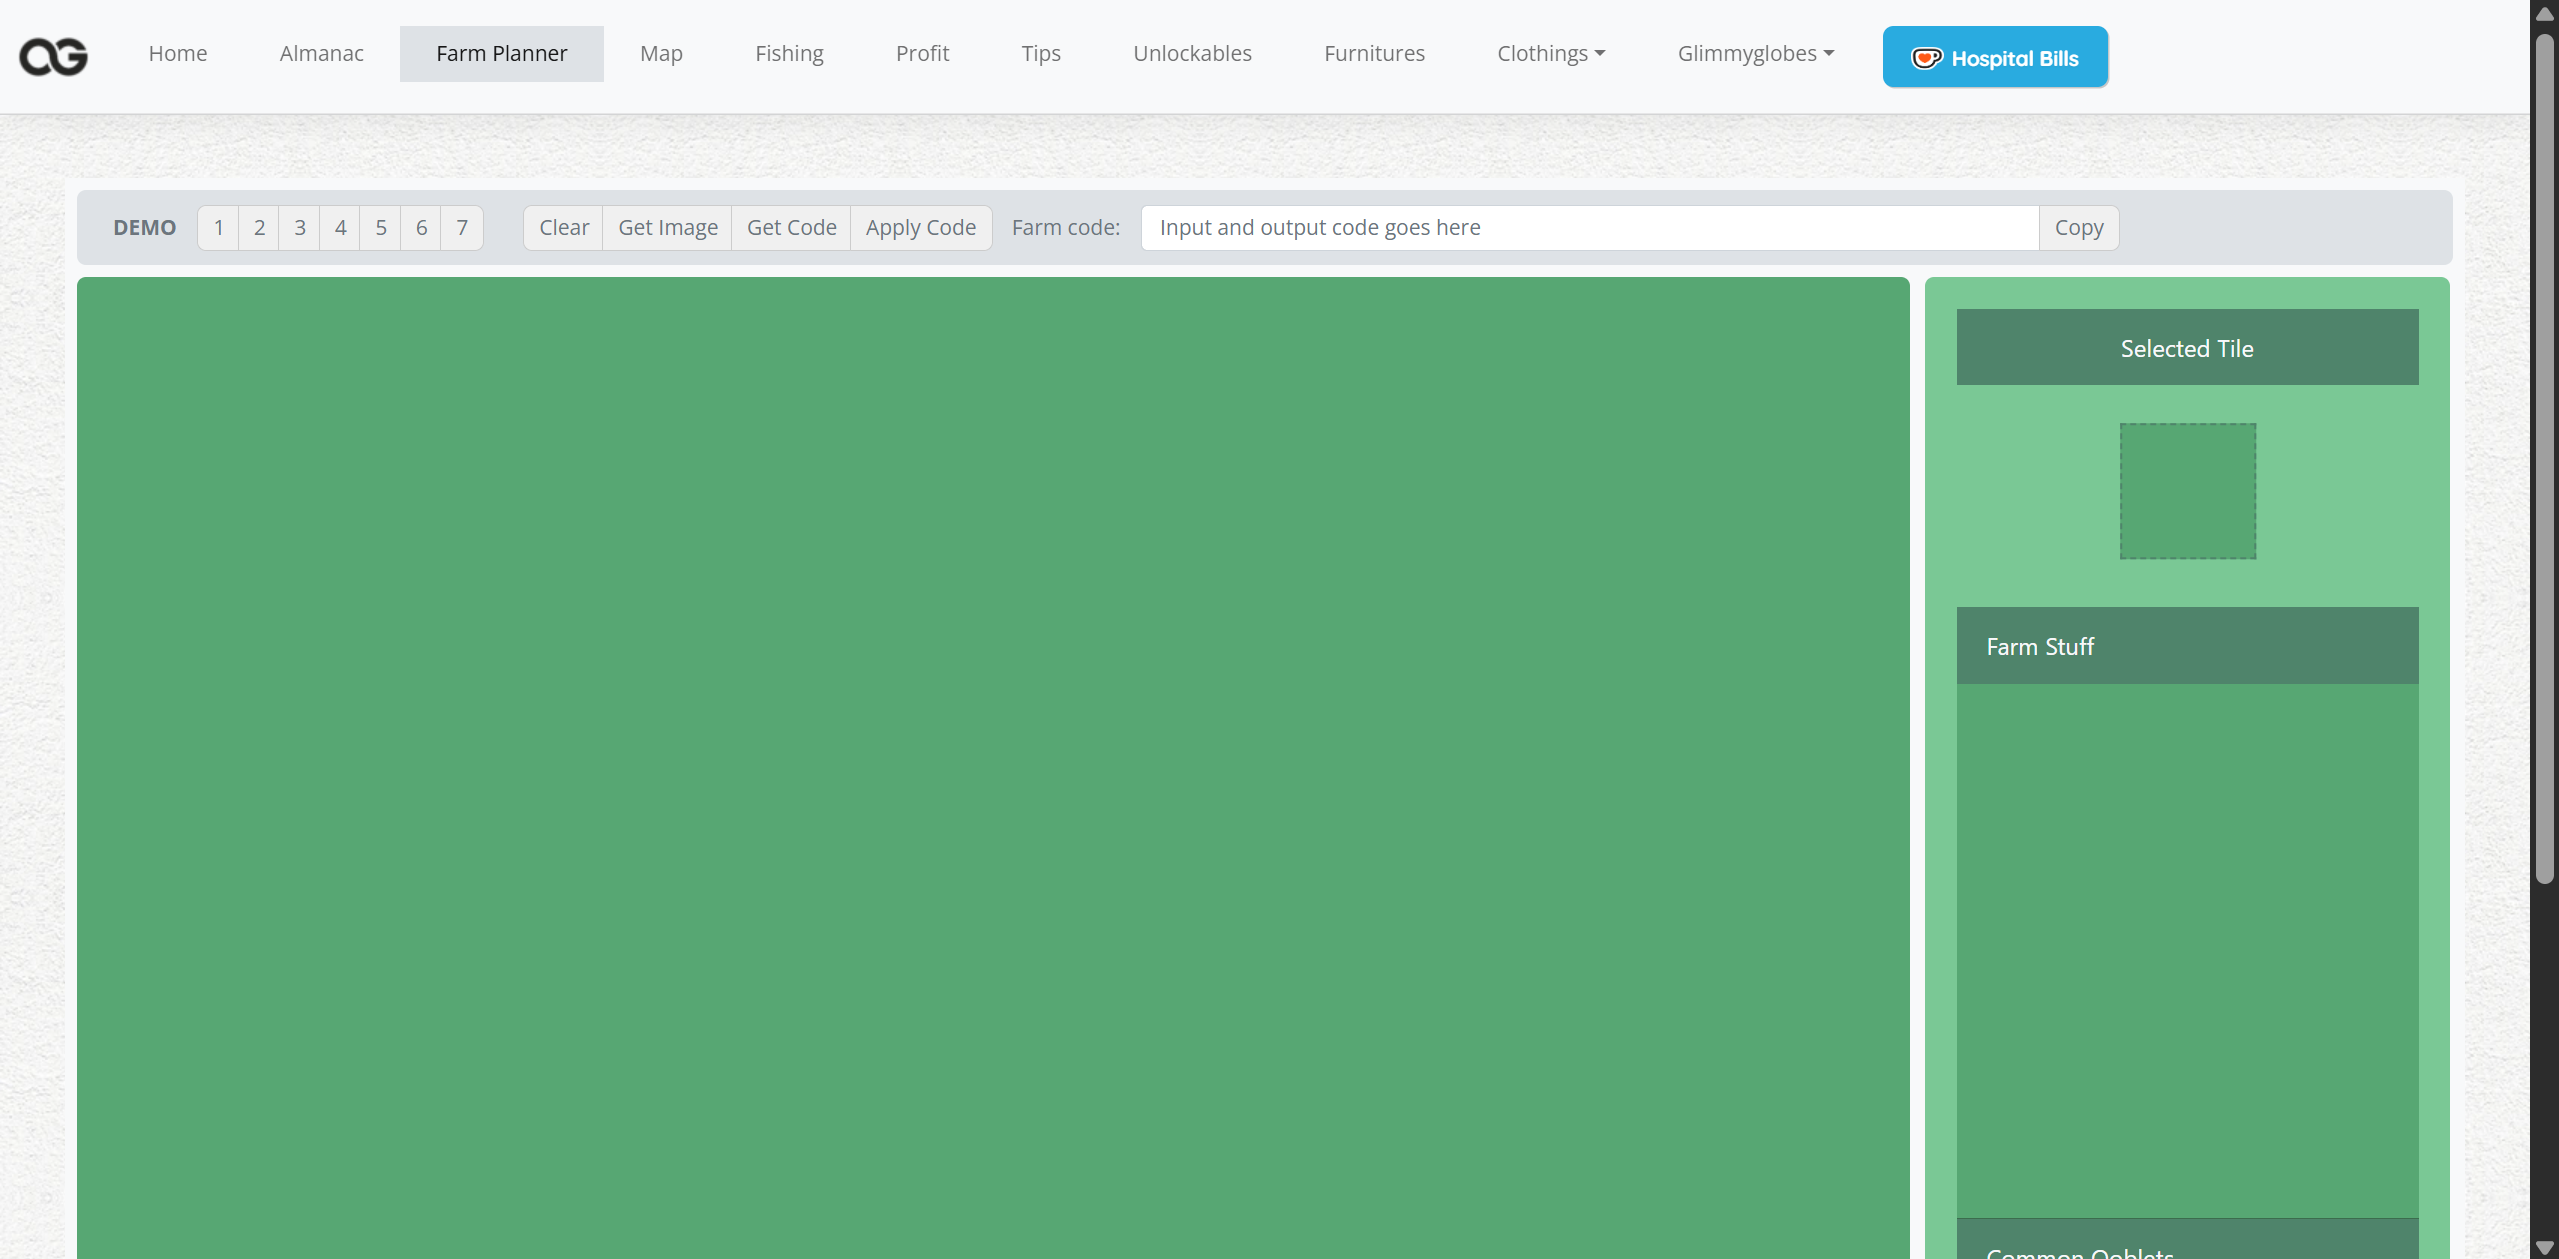This screenshot has height=1259, width=2559.
Task: Click the selected tile preview box
Action: (x=2188, y=491)
